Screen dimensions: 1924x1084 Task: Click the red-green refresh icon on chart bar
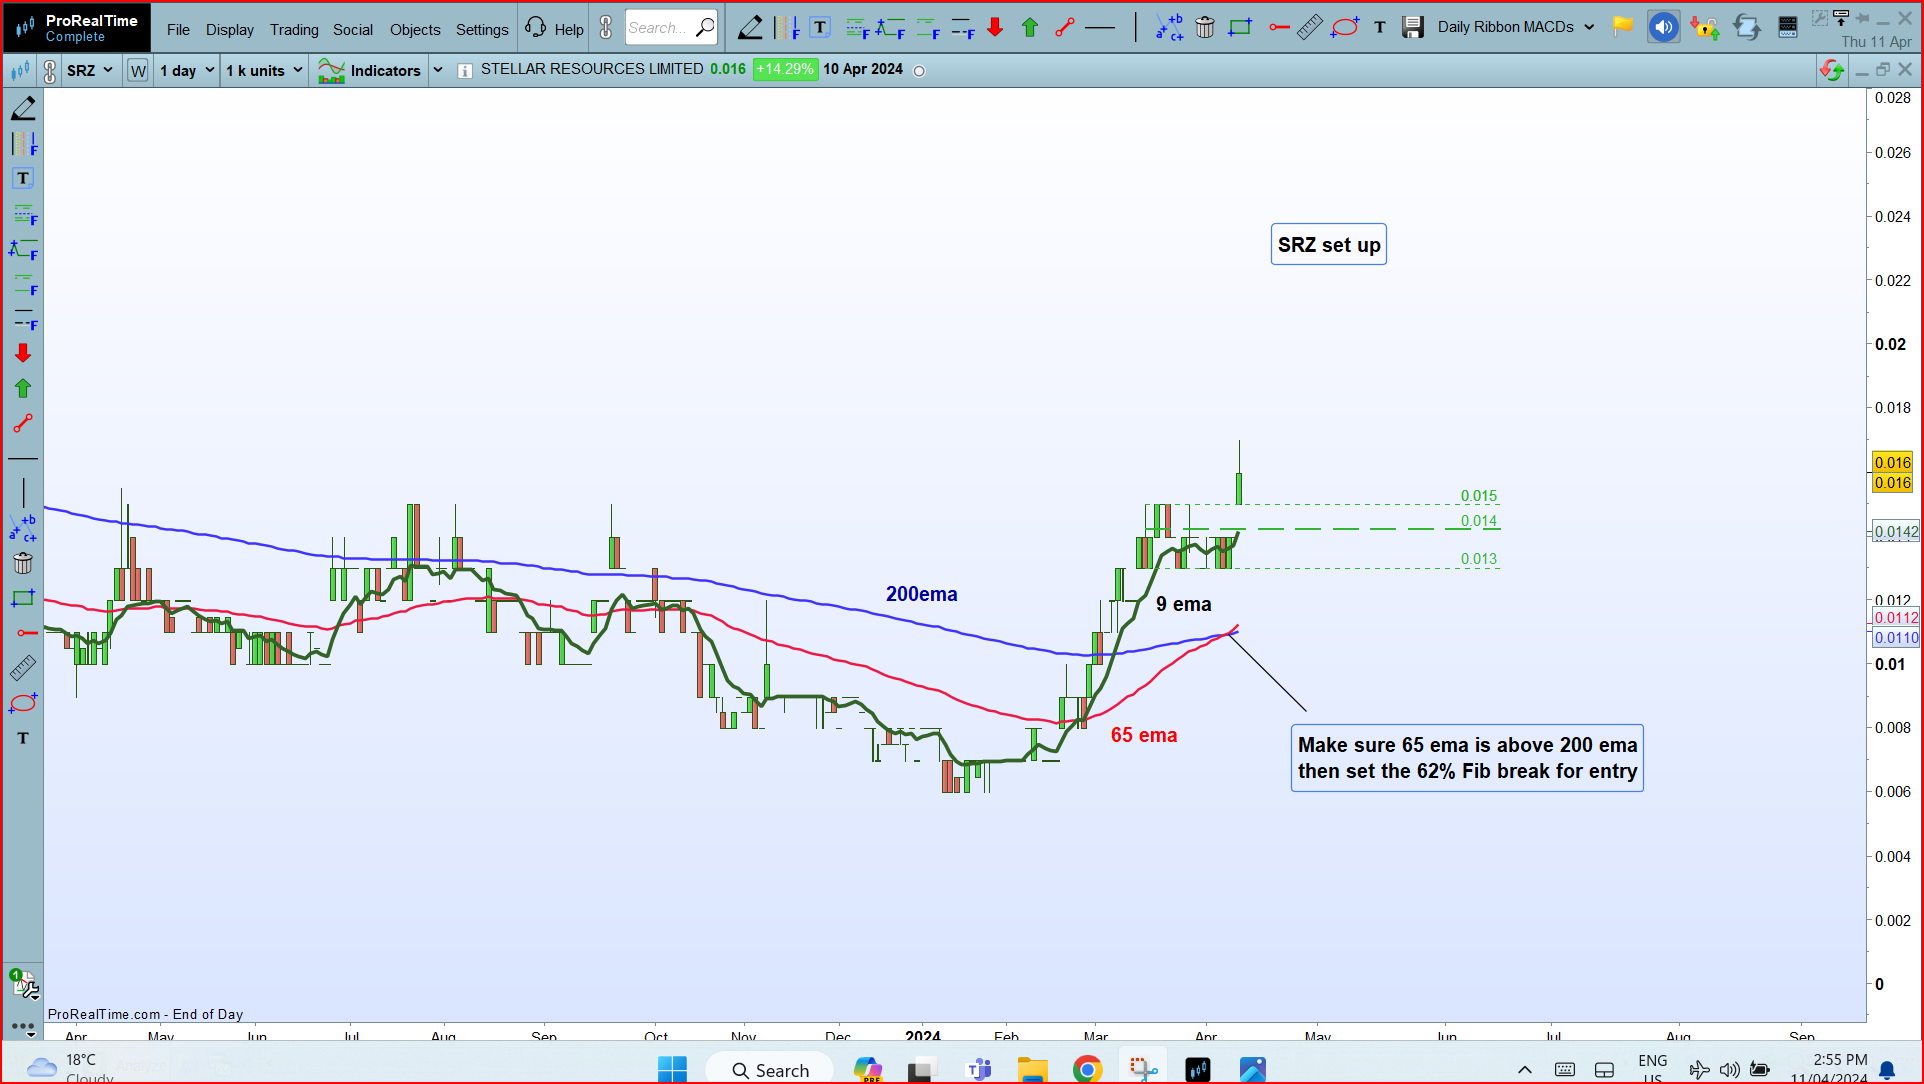click(x=1832, y=70)
